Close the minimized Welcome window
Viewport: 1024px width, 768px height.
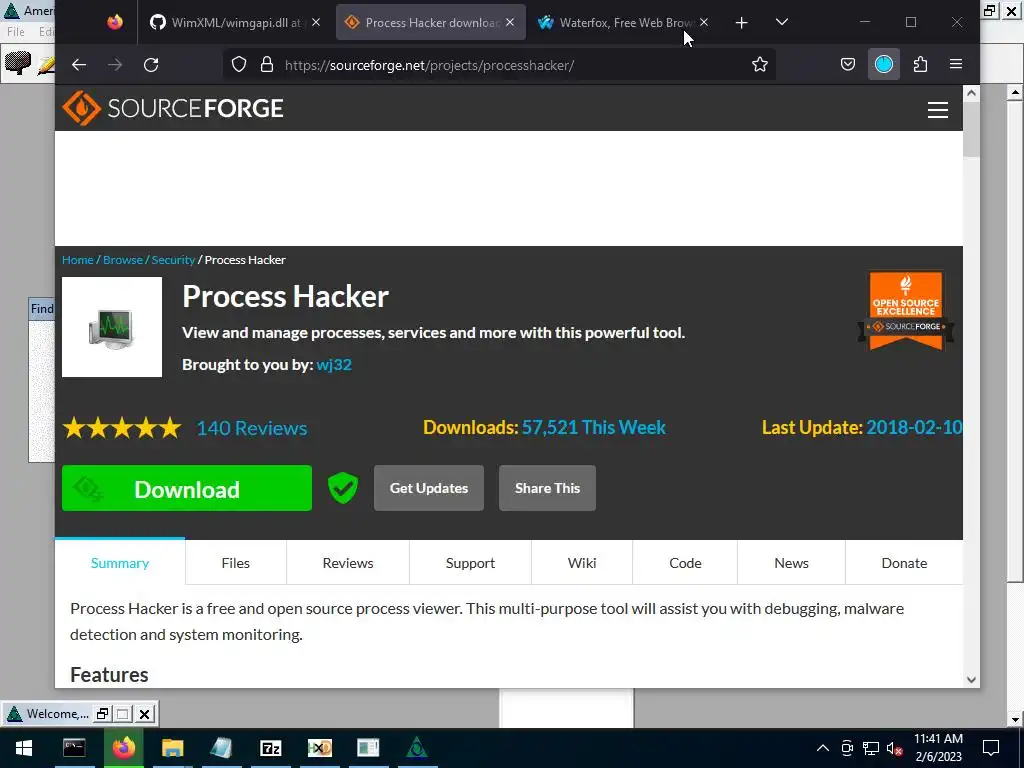coord(144,714)
